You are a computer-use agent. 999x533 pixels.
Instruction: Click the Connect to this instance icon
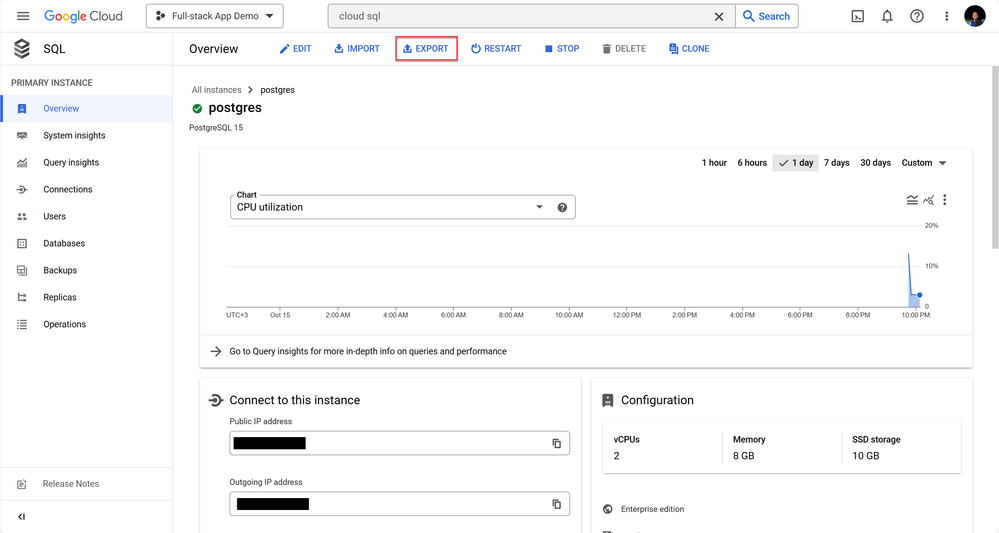pyautogui.click(x=216, y=400)
